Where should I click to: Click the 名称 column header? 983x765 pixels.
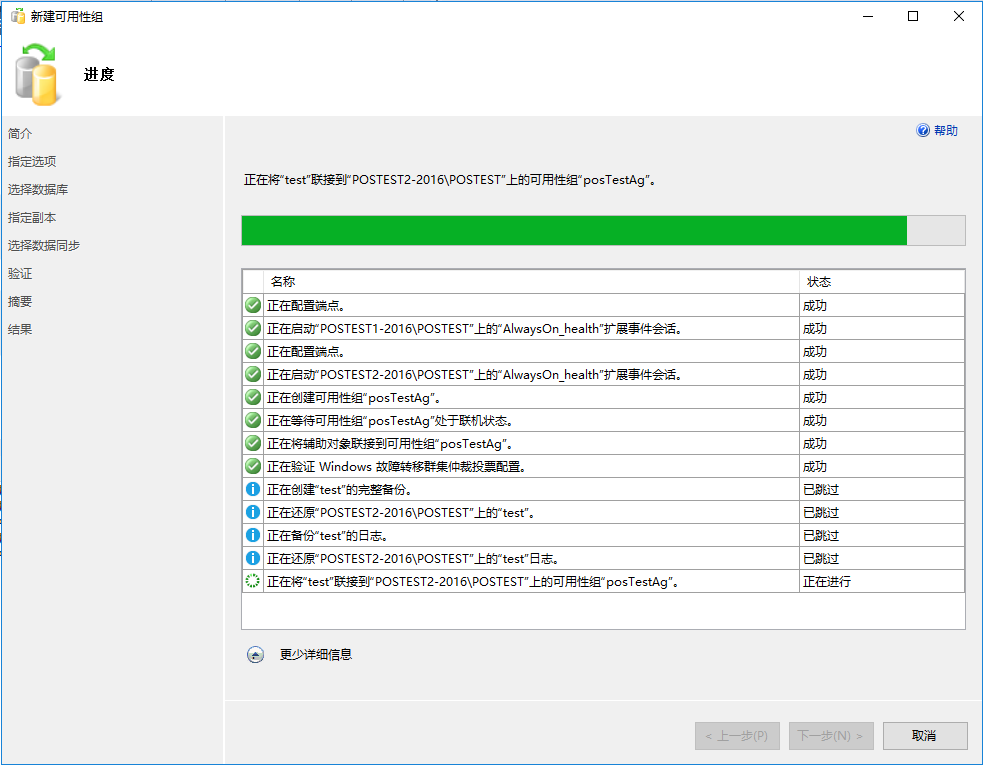click(x=532, y=282)
